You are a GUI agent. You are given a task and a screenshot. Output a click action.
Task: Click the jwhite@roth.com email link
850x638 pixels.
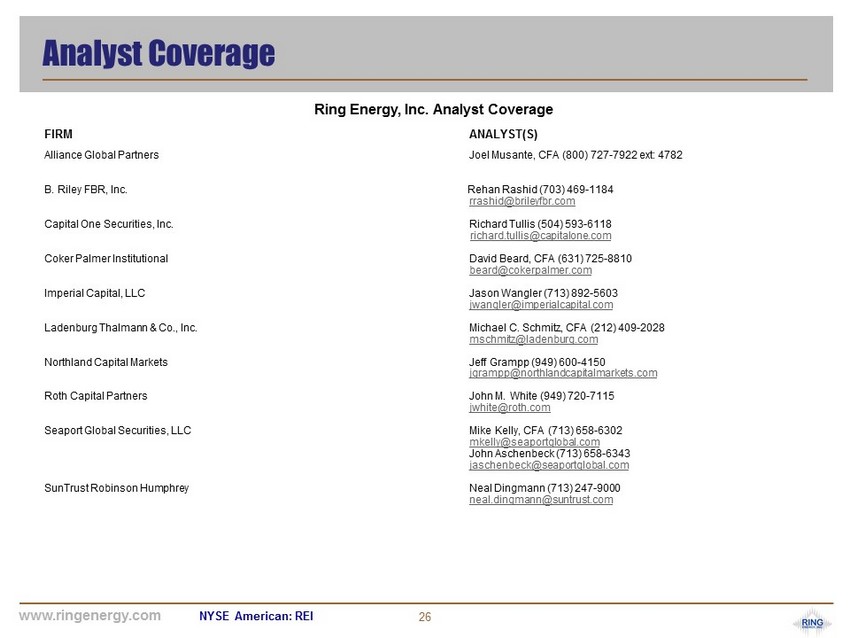point(510,408)
